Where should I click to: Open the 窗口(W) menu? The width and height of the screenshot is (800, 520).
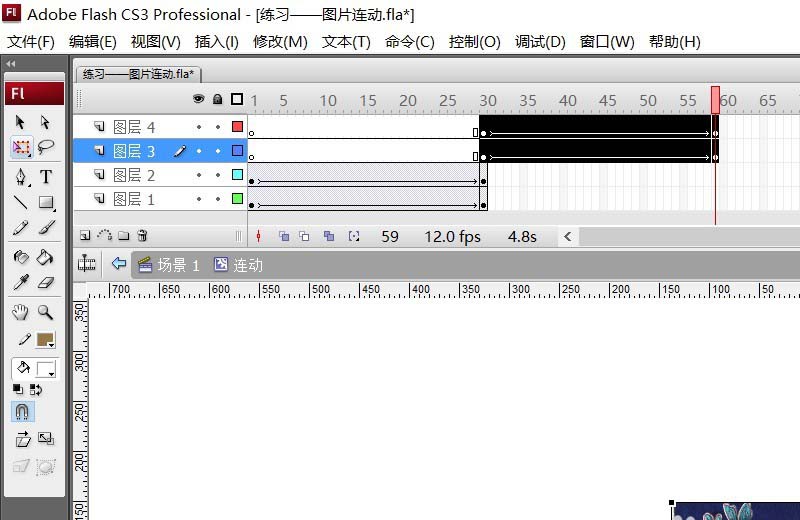coord(607,42)
